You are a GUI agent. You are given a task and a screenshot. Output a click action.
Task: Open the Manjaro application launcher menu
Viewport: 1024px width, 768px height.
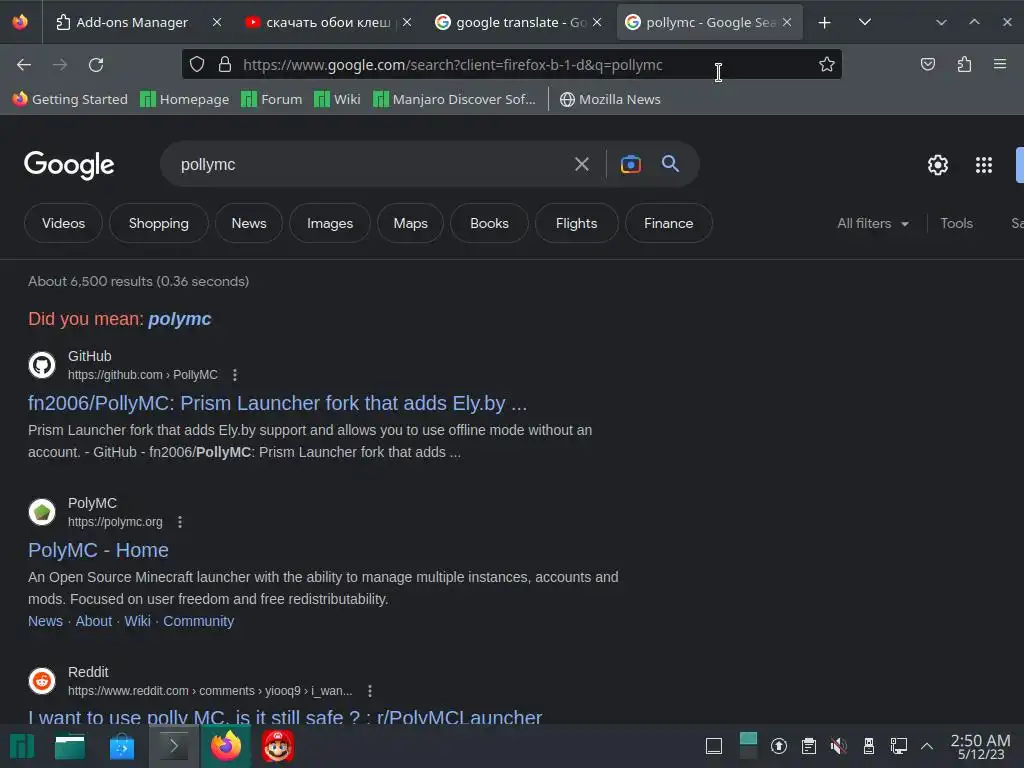pyautogui.click(x=22, y=746)
